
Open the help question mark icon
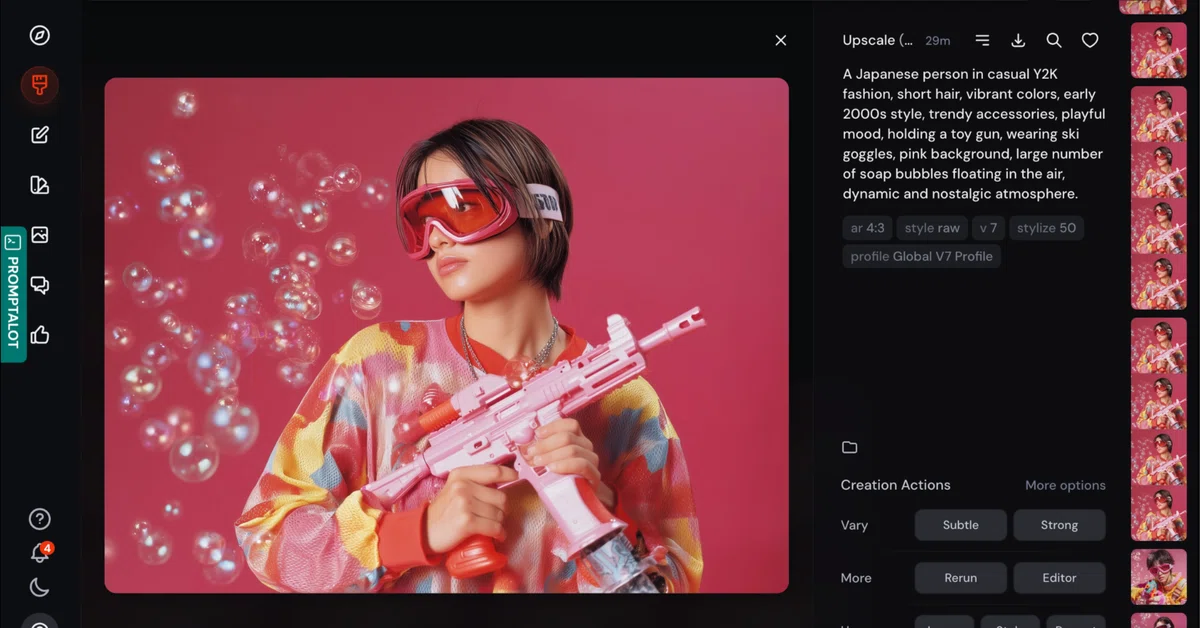pyautogui.click(x=40, y=519)
